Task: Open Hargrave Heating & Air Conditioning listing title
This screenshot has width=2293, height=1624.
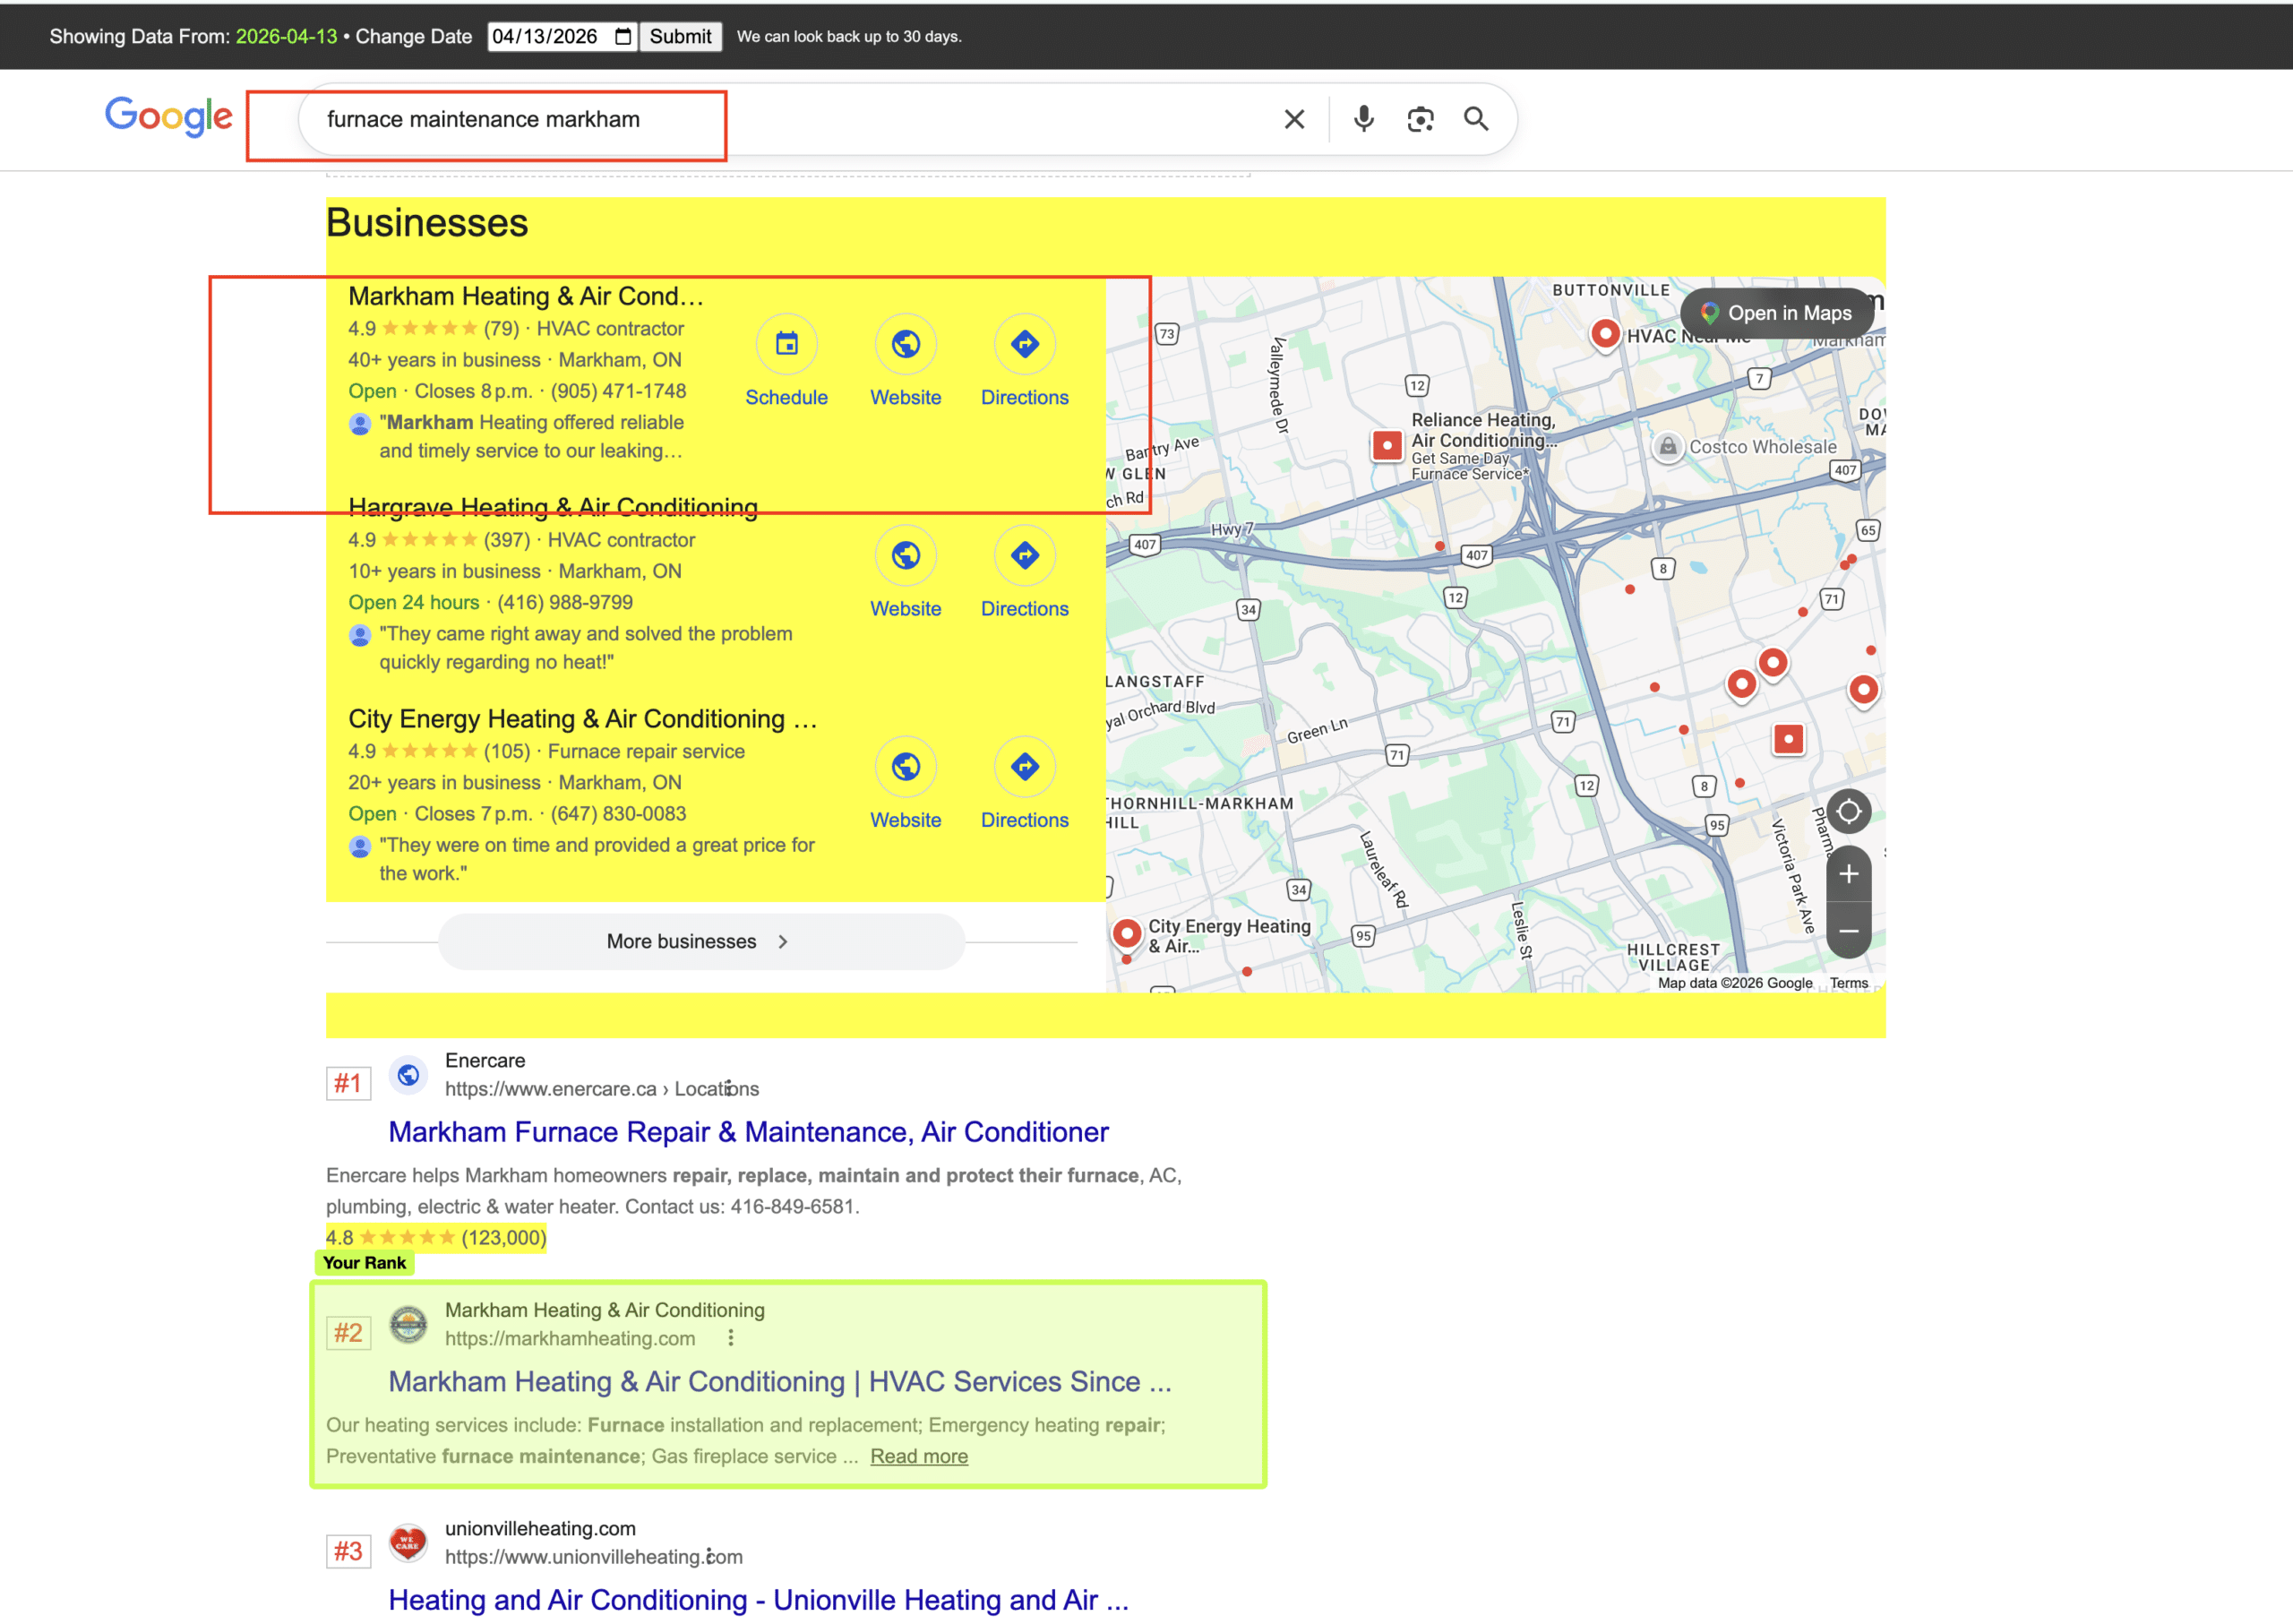Action: tap(553, 507)
